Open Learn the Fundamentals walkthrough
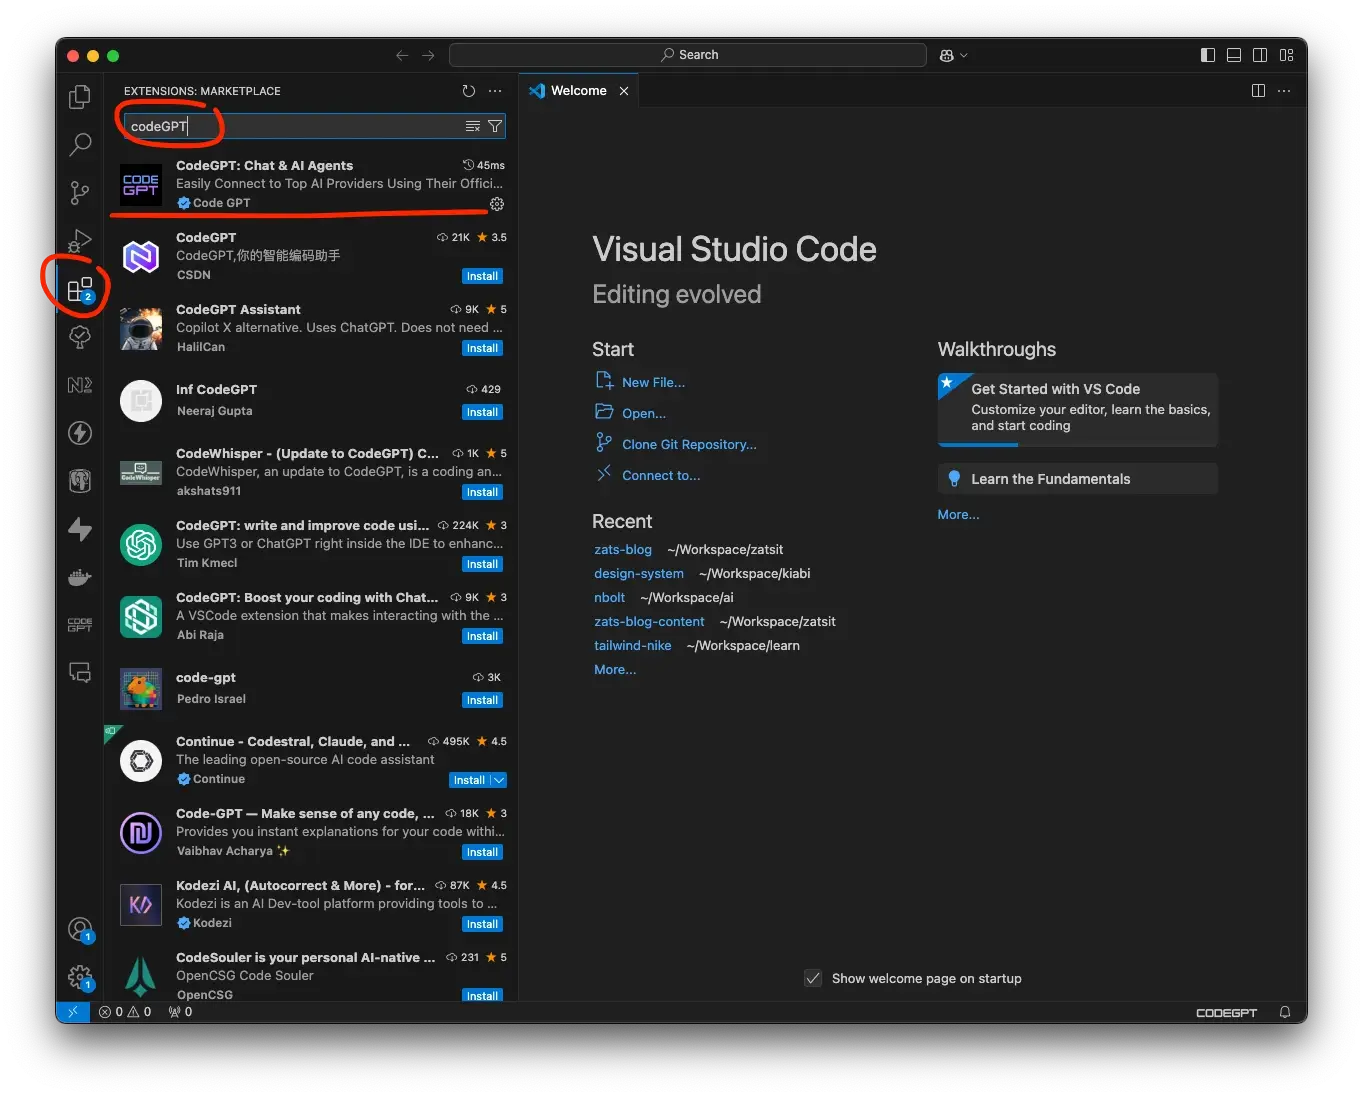The image size is (1363, 1097). click(x=1077, y=479)
